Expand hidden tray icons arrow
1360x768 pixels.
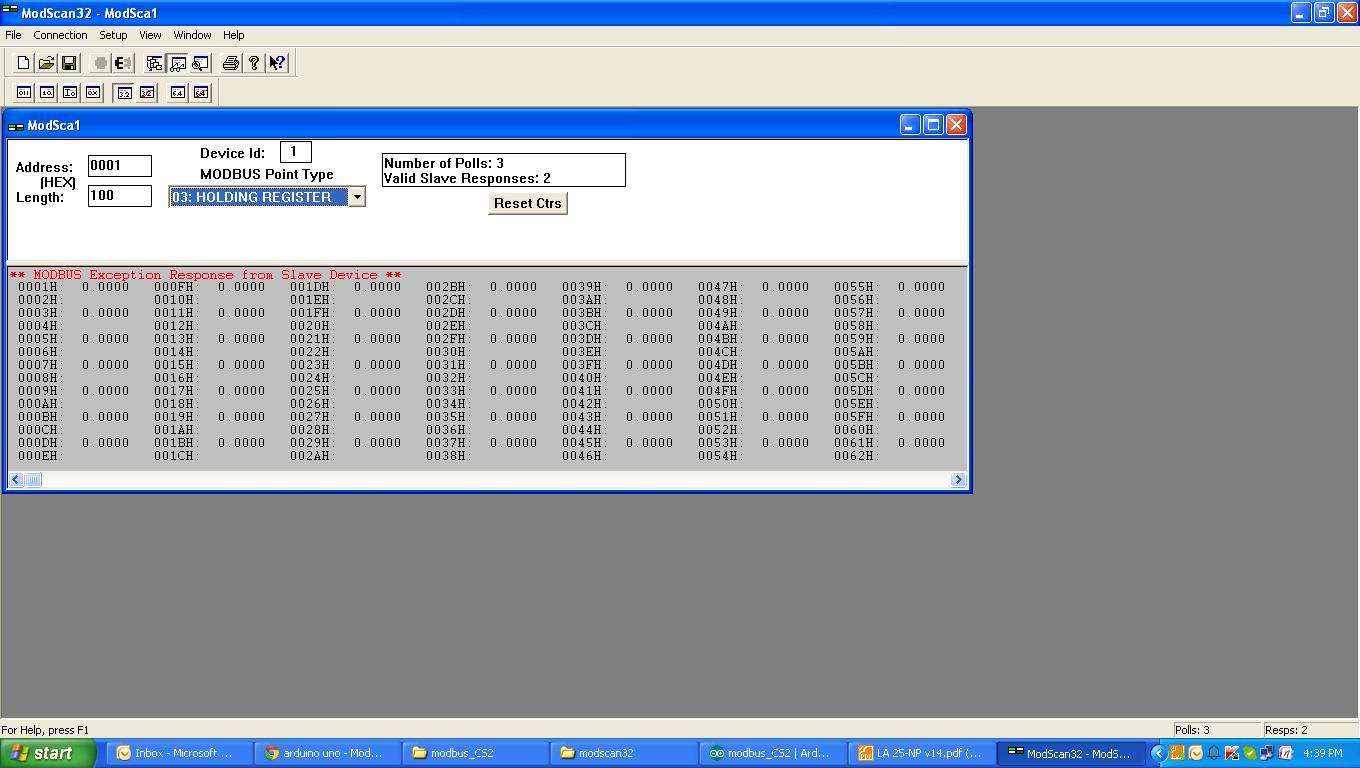(x=1158, y=753)
